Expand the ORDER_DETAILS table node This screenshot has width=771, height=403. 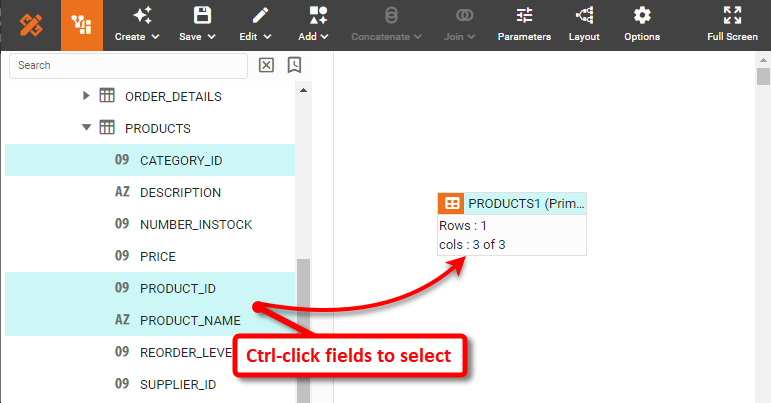coord(86,96)
